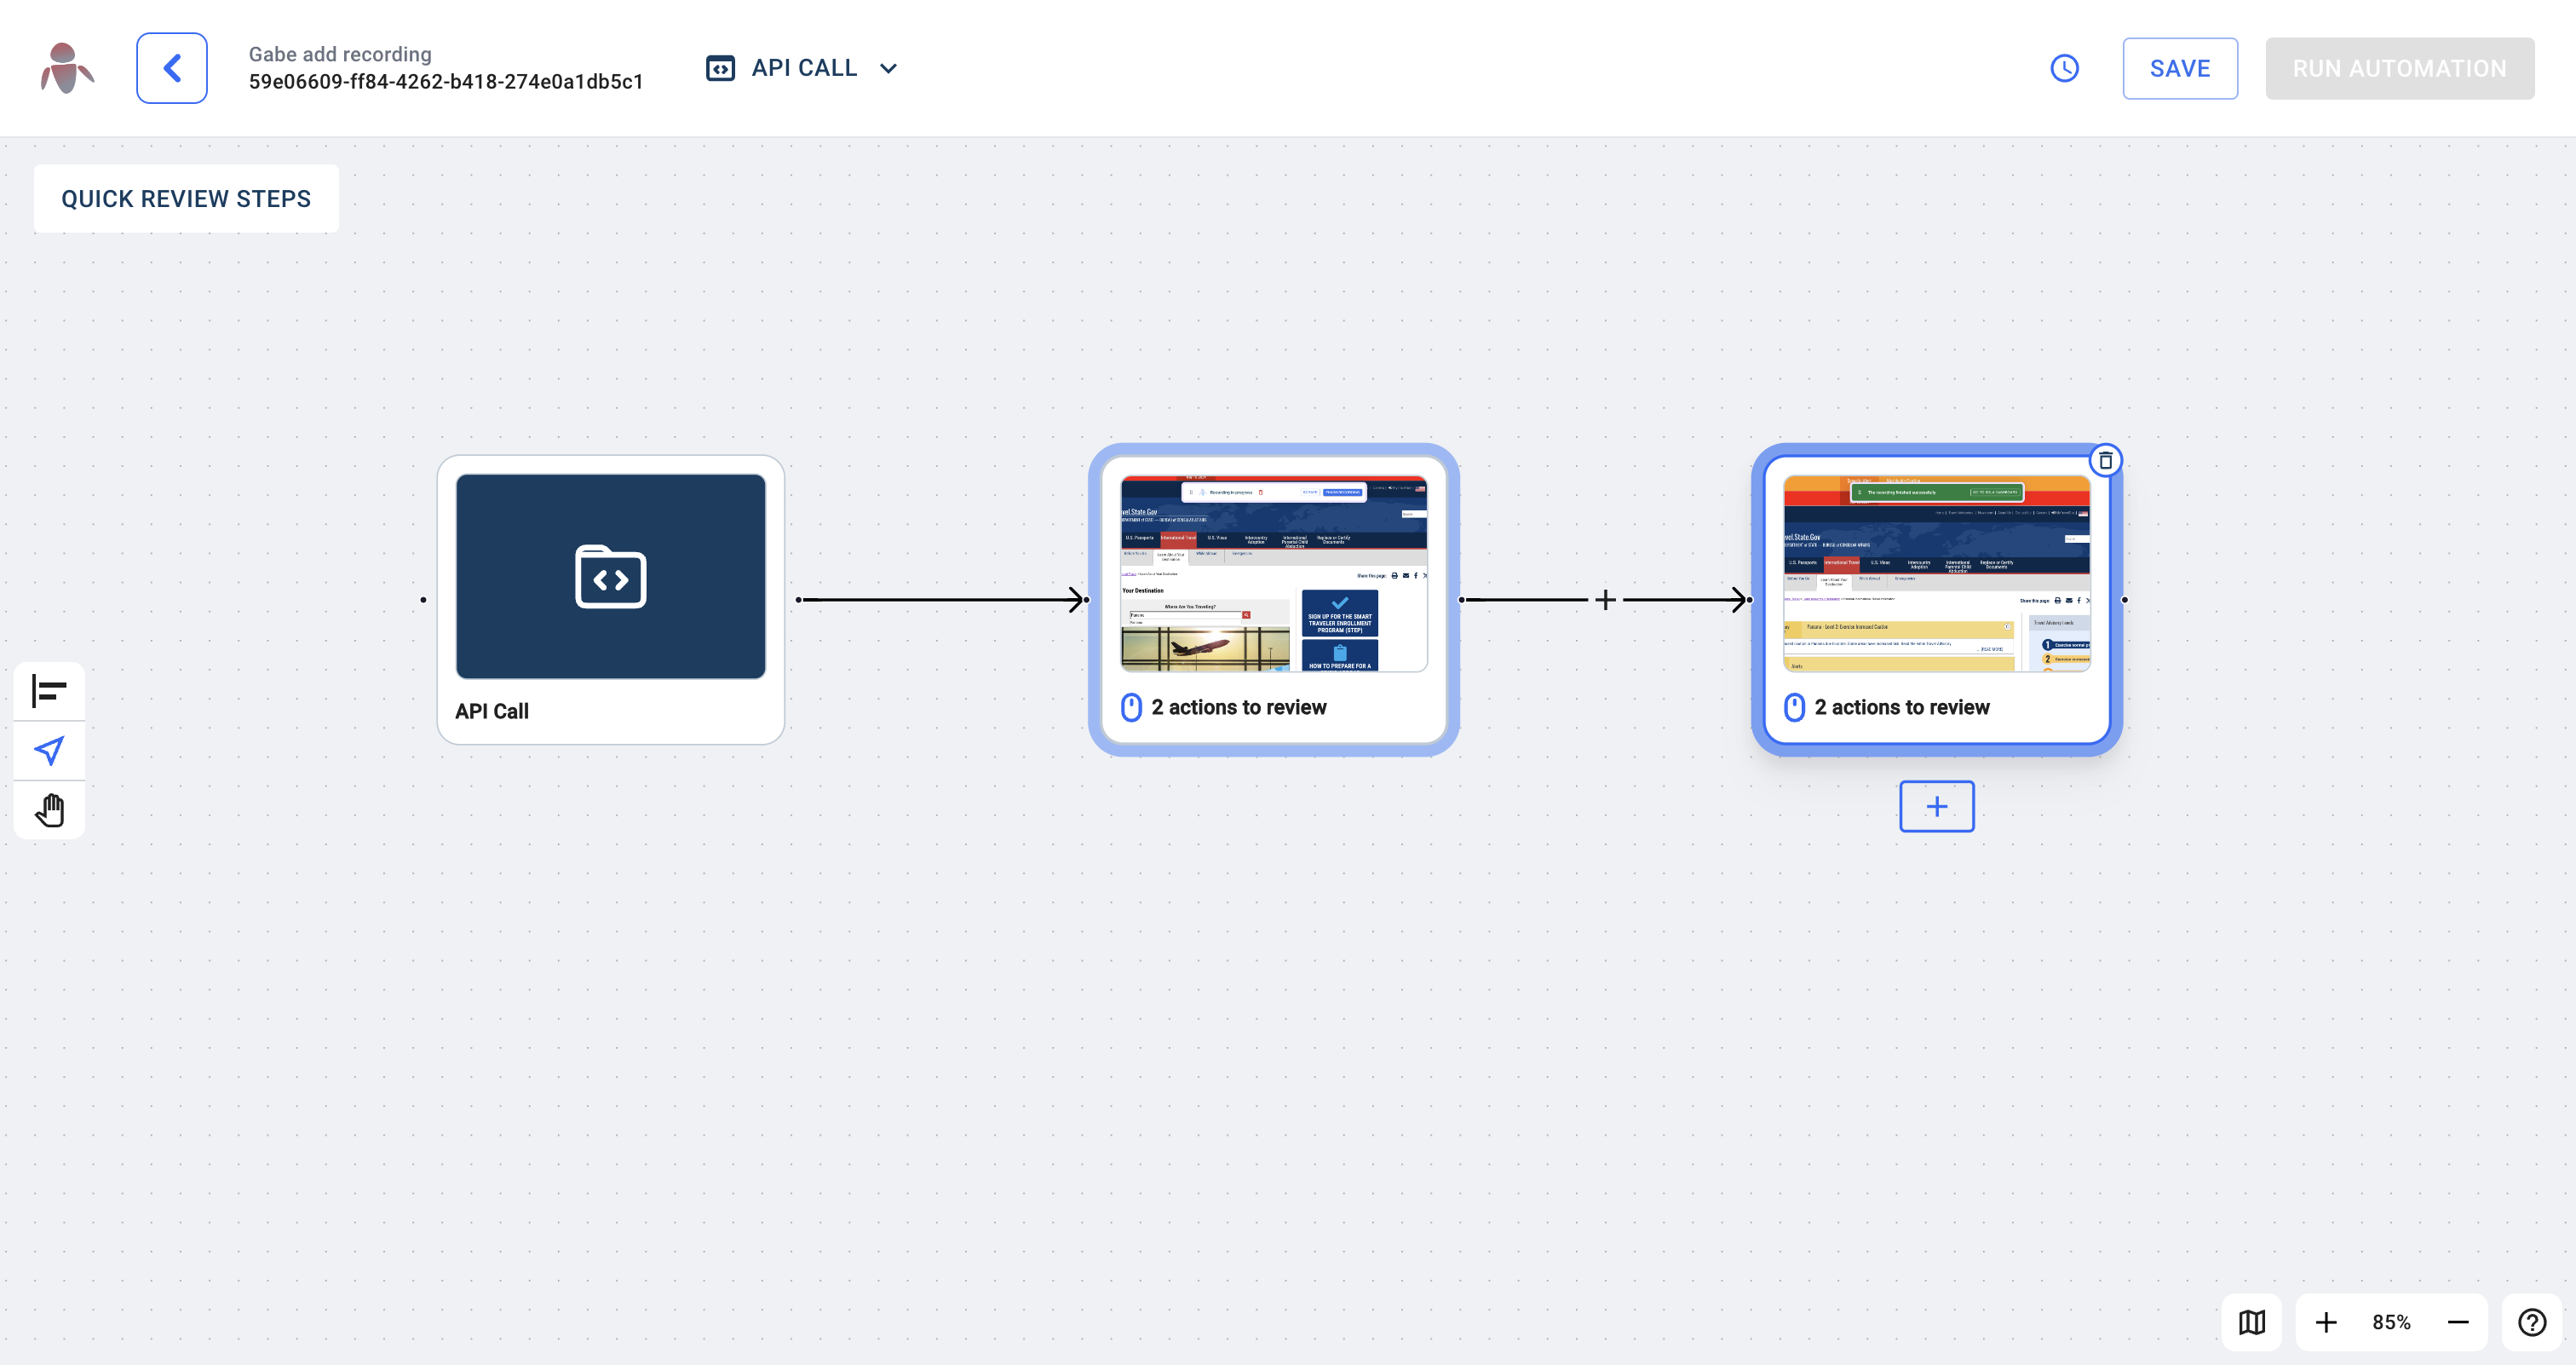The height and width of the screenshot is (1365, 2576).
Task: Click the robot logo in the top-left corner
Action: pos(66,68)
